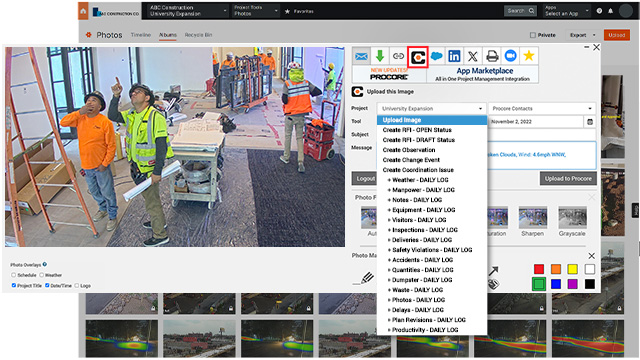Toggle the Private checkbox
The image size is (640, 360).
(533, 35)
